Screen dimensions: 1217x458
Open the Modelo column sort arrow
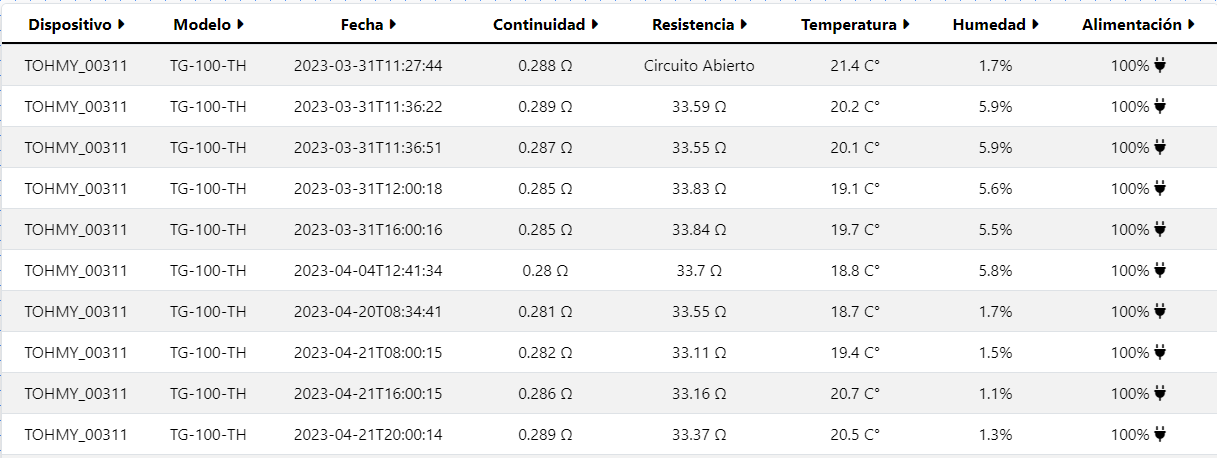click(x=240, y=24)
